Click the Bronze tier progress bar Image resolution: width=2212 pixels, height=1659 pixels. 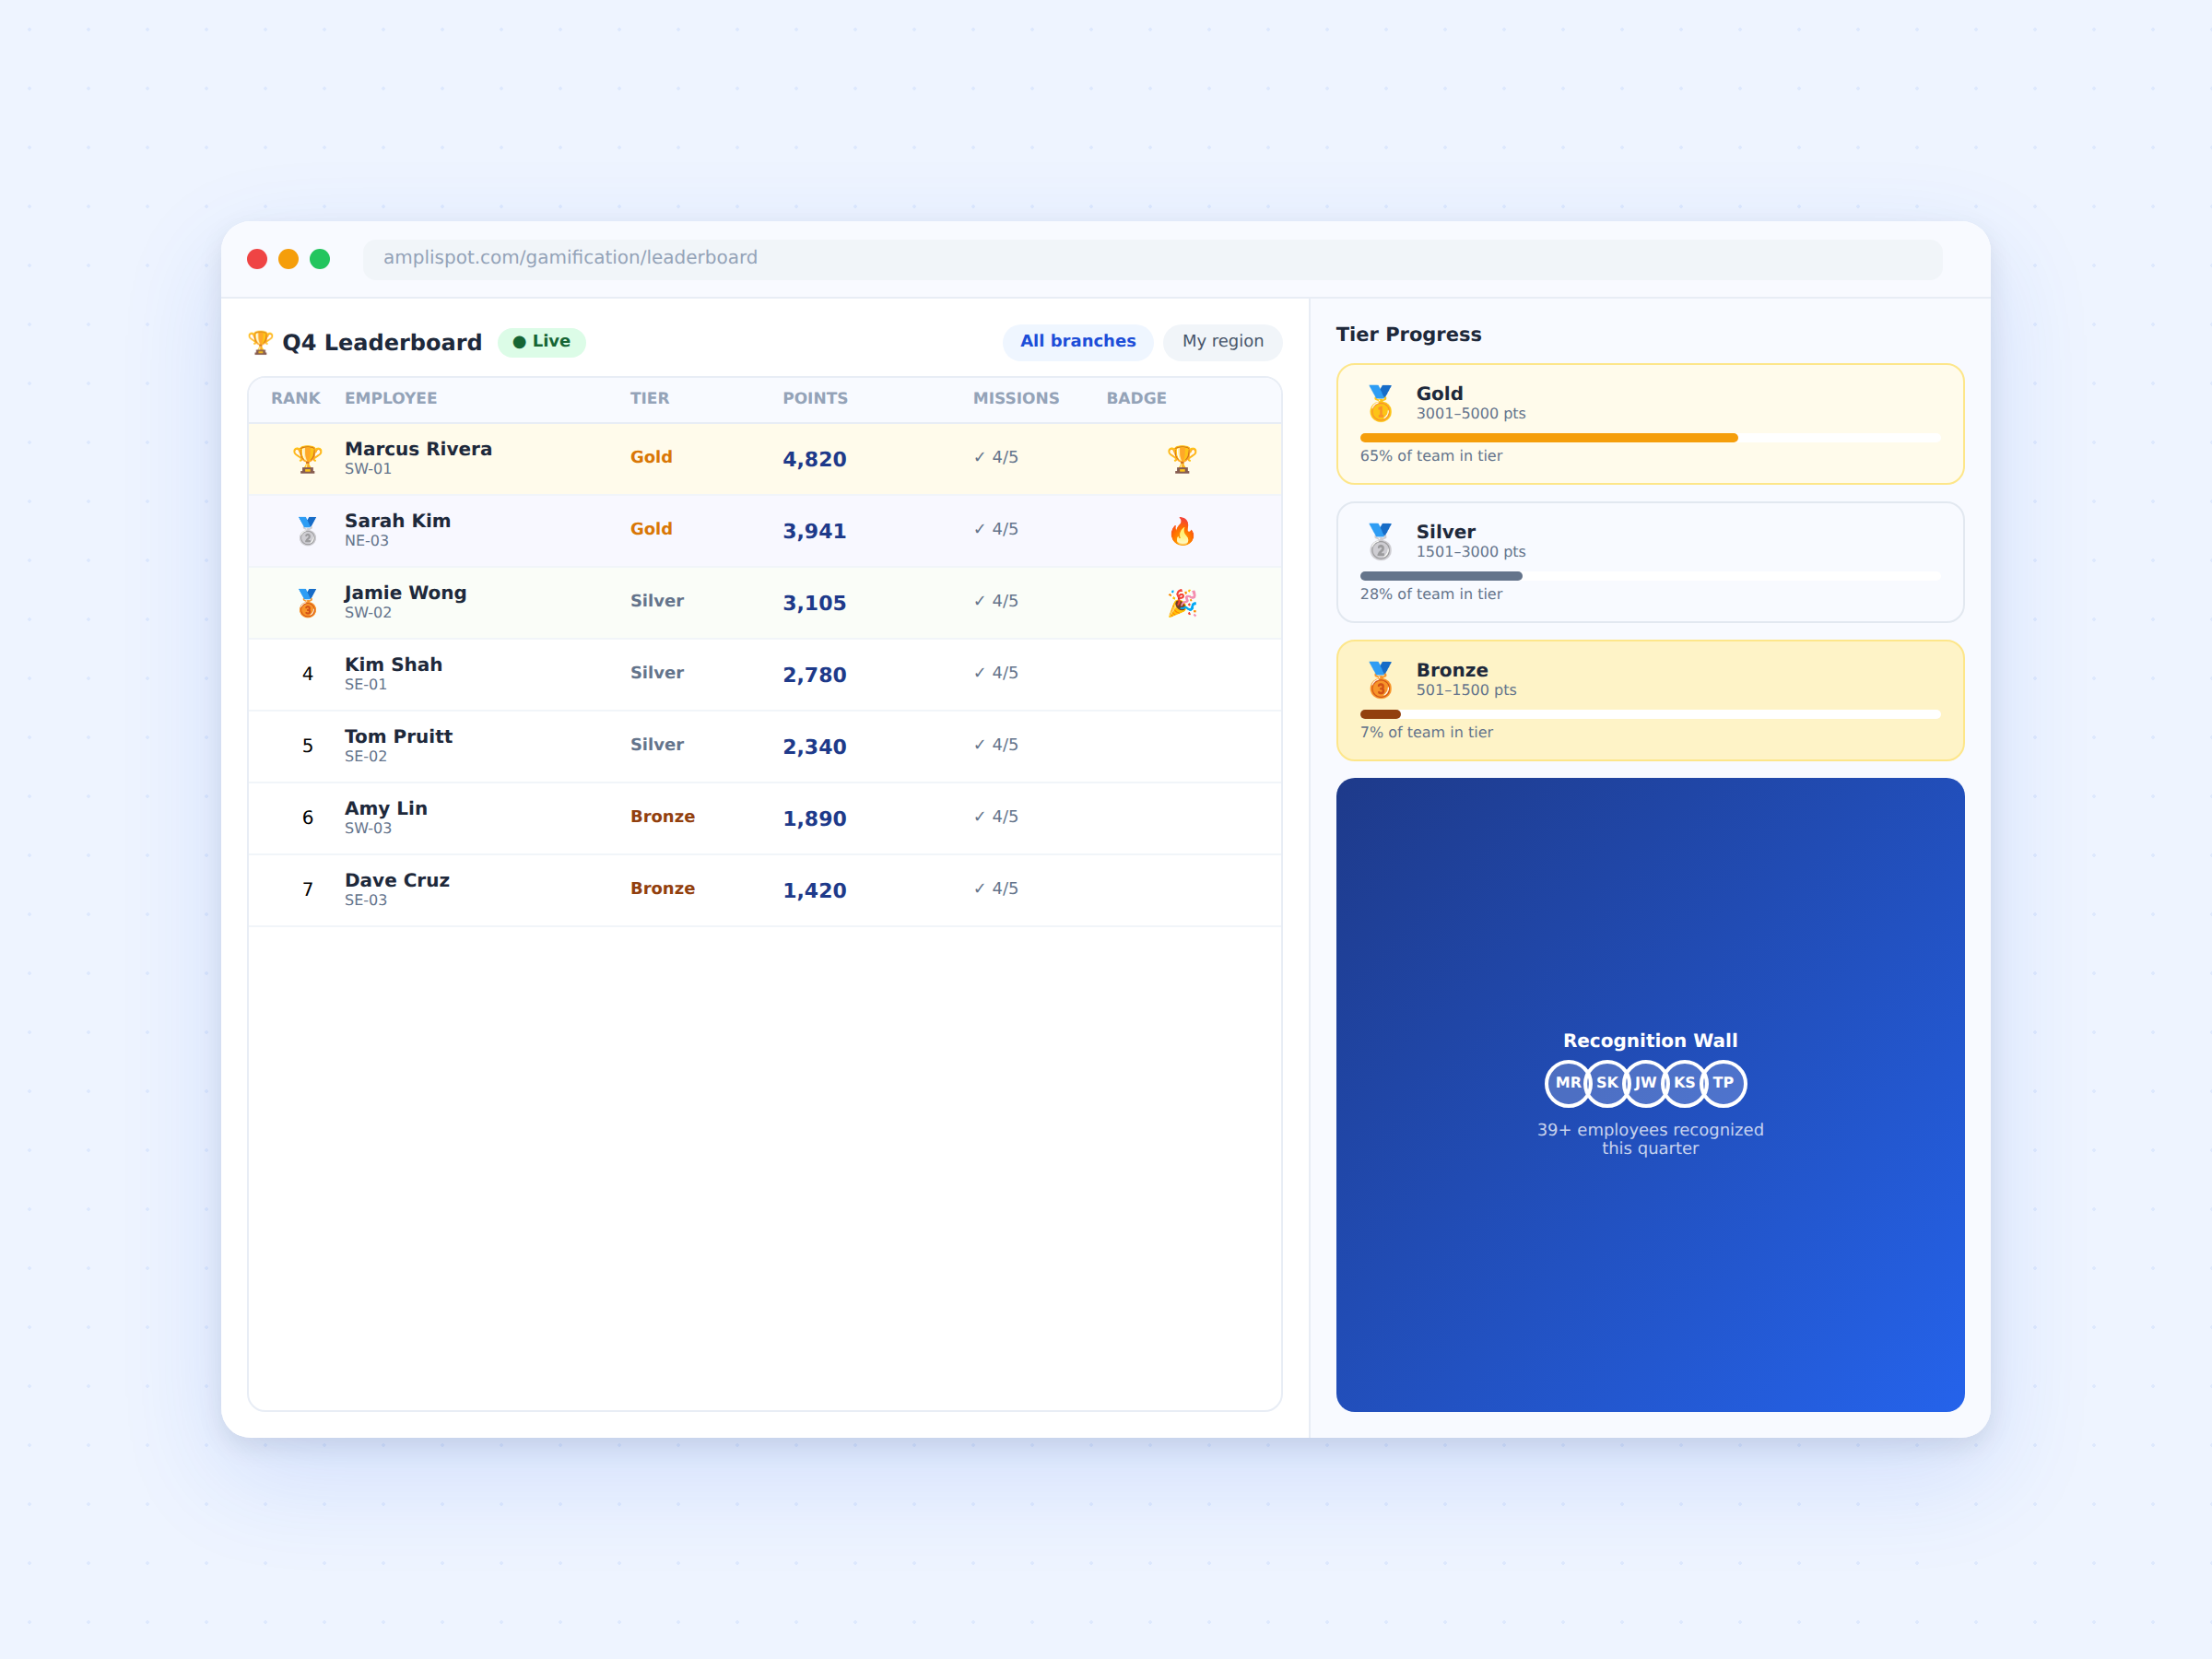point(1650,714)
